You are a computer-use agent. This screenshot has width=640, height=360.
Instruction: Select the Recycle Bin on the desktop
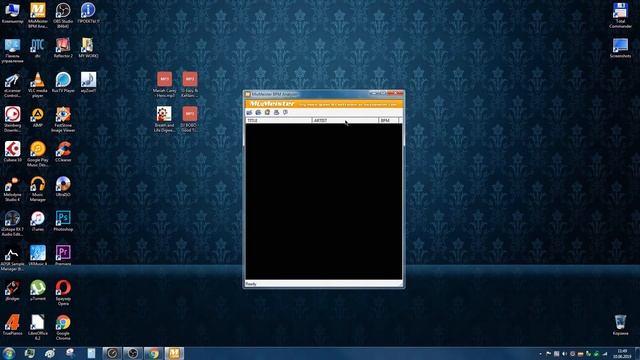pyautogui.click(x=620, y=325)
